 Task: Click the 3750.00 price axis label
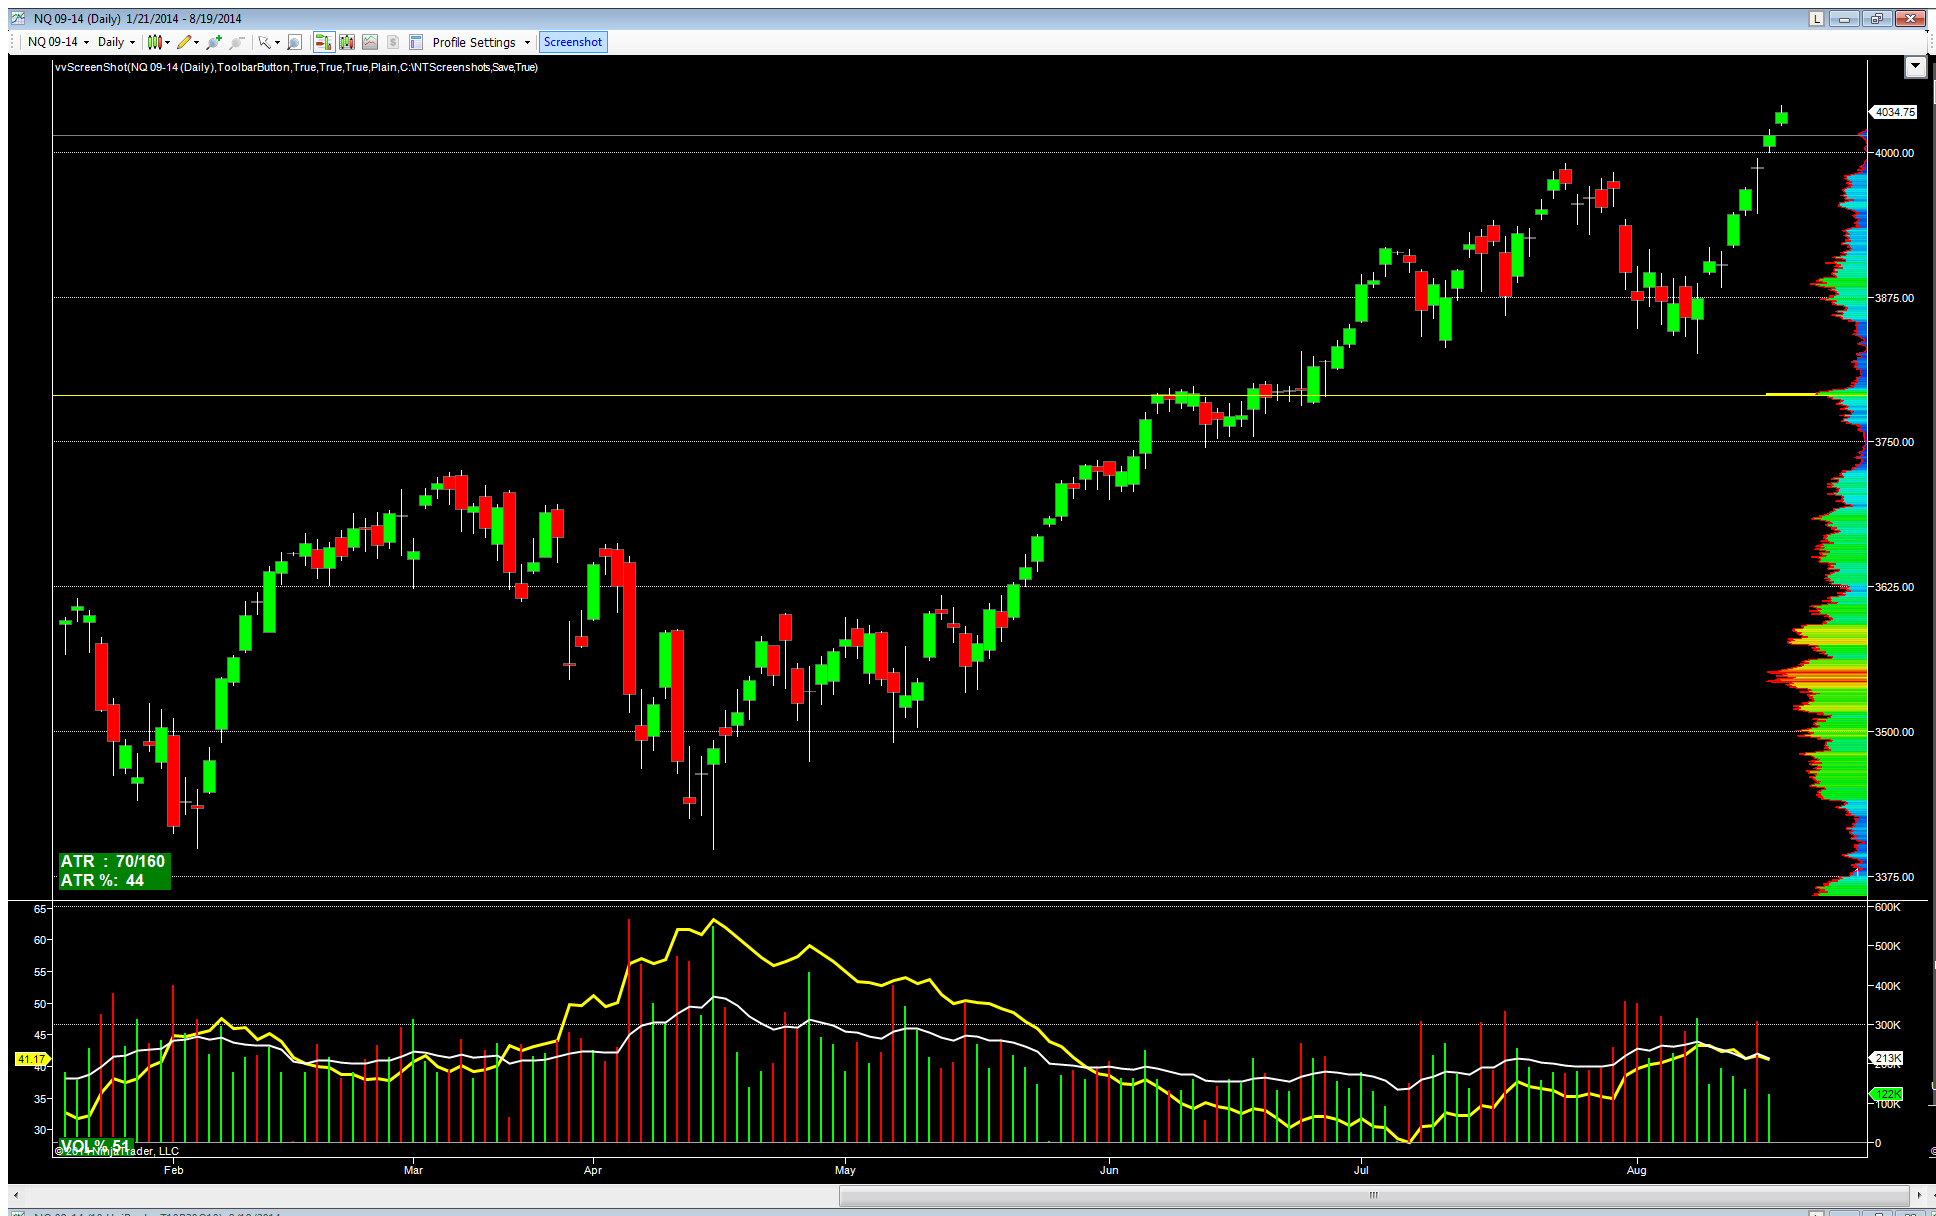pos(1894,442)
